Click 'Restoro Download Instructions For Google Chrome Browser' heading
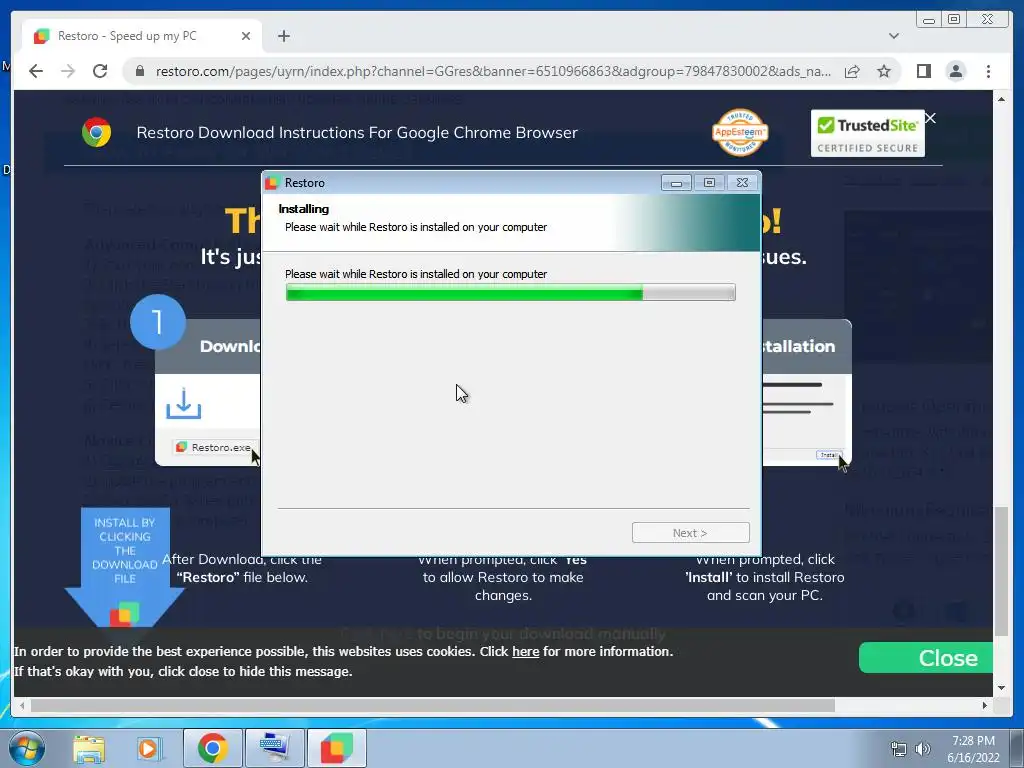This screenshot has width=1024, height=768. [x=357, y=133]
